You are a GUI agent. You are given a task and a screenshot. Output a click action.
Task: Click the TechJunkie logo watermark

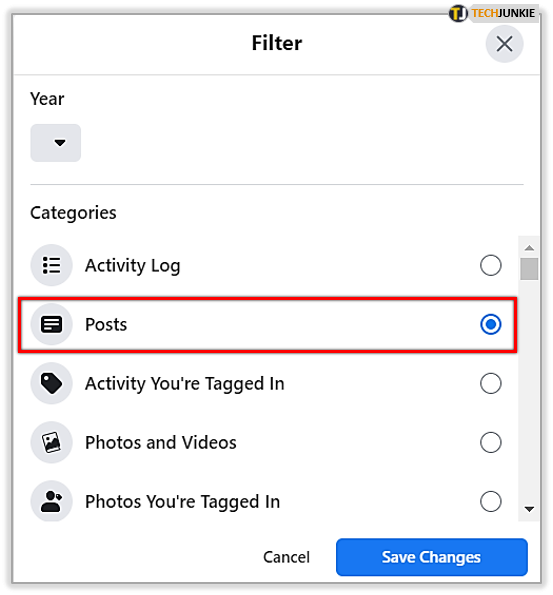[493, 13]
